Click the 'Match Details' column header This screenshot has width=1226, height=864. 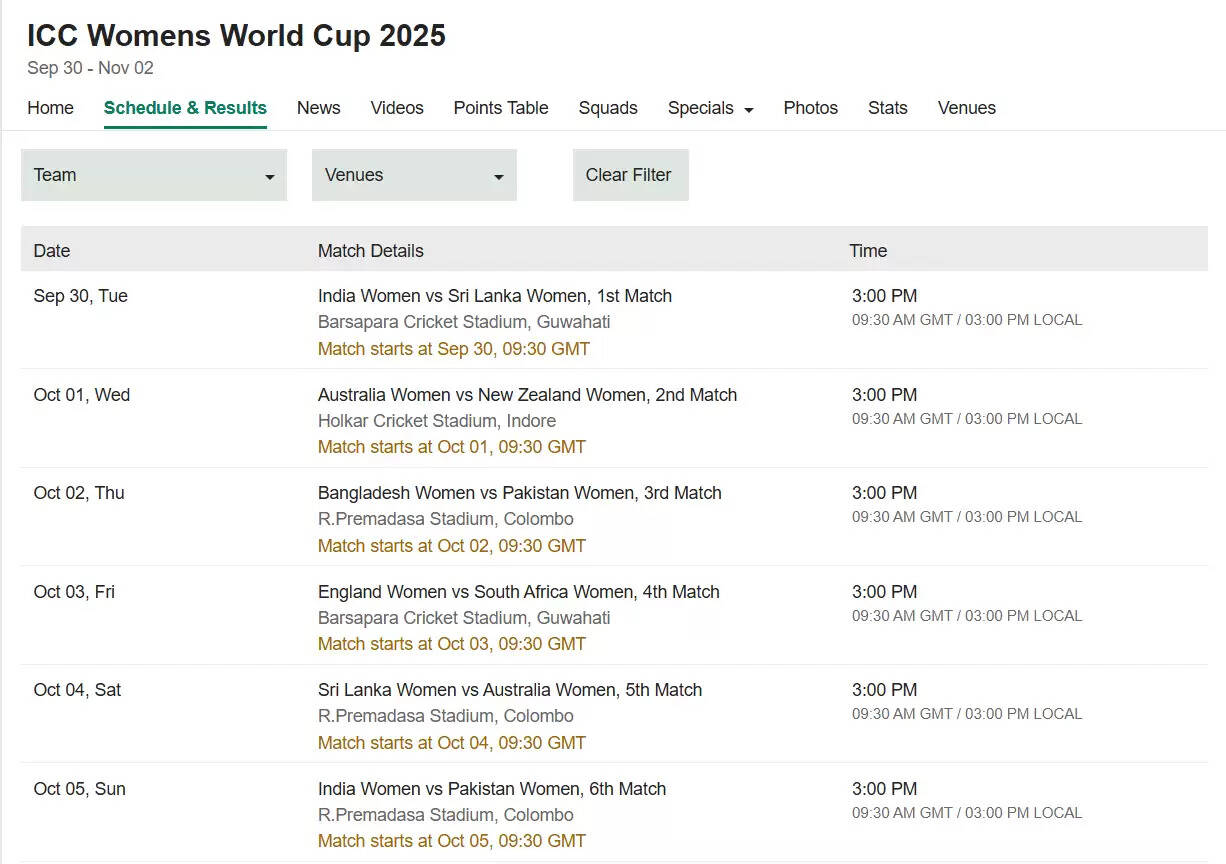(371, 251)
